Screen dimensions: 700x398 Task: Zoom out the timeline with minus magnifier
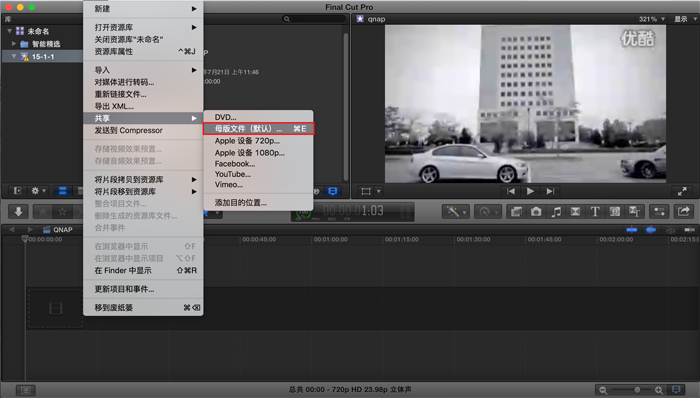tap(603, 390)
